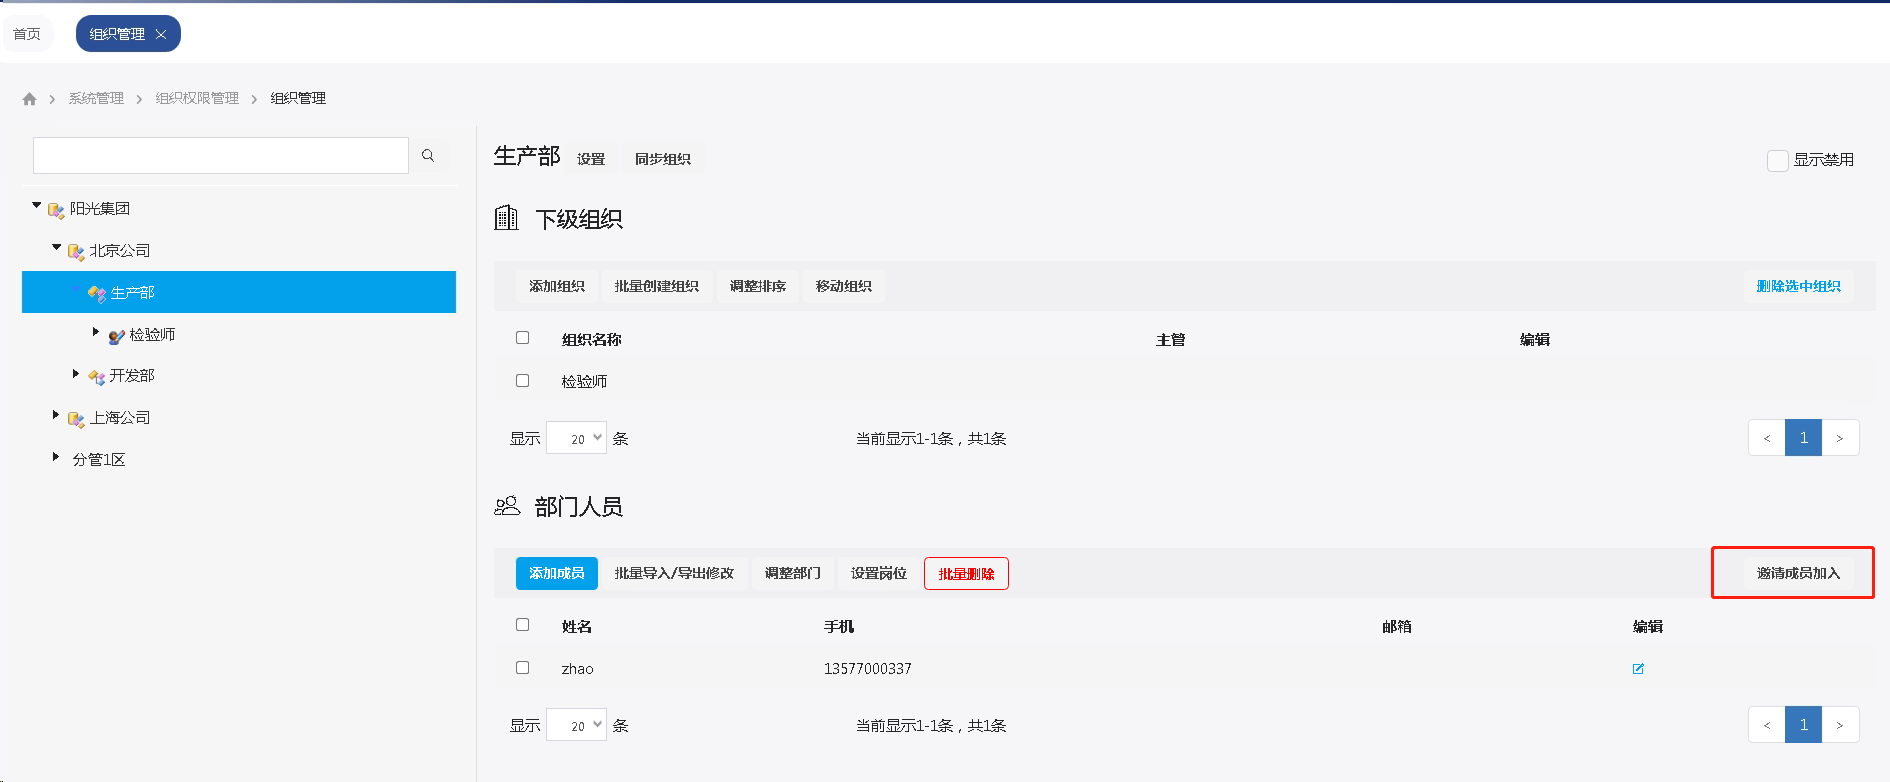
Task: Select 分管1区 in the organization tree
Action: click(99, 460)
